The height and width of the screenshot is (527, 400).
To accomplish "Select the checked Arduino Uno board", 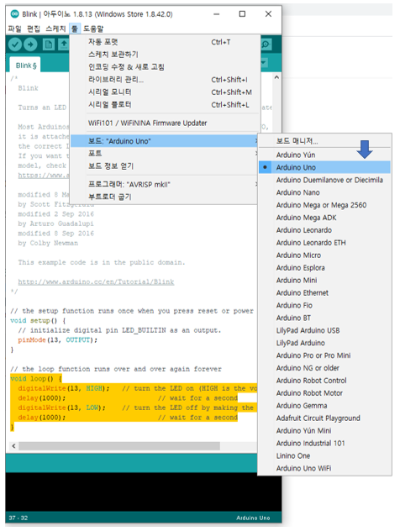I will coord(324,167).
